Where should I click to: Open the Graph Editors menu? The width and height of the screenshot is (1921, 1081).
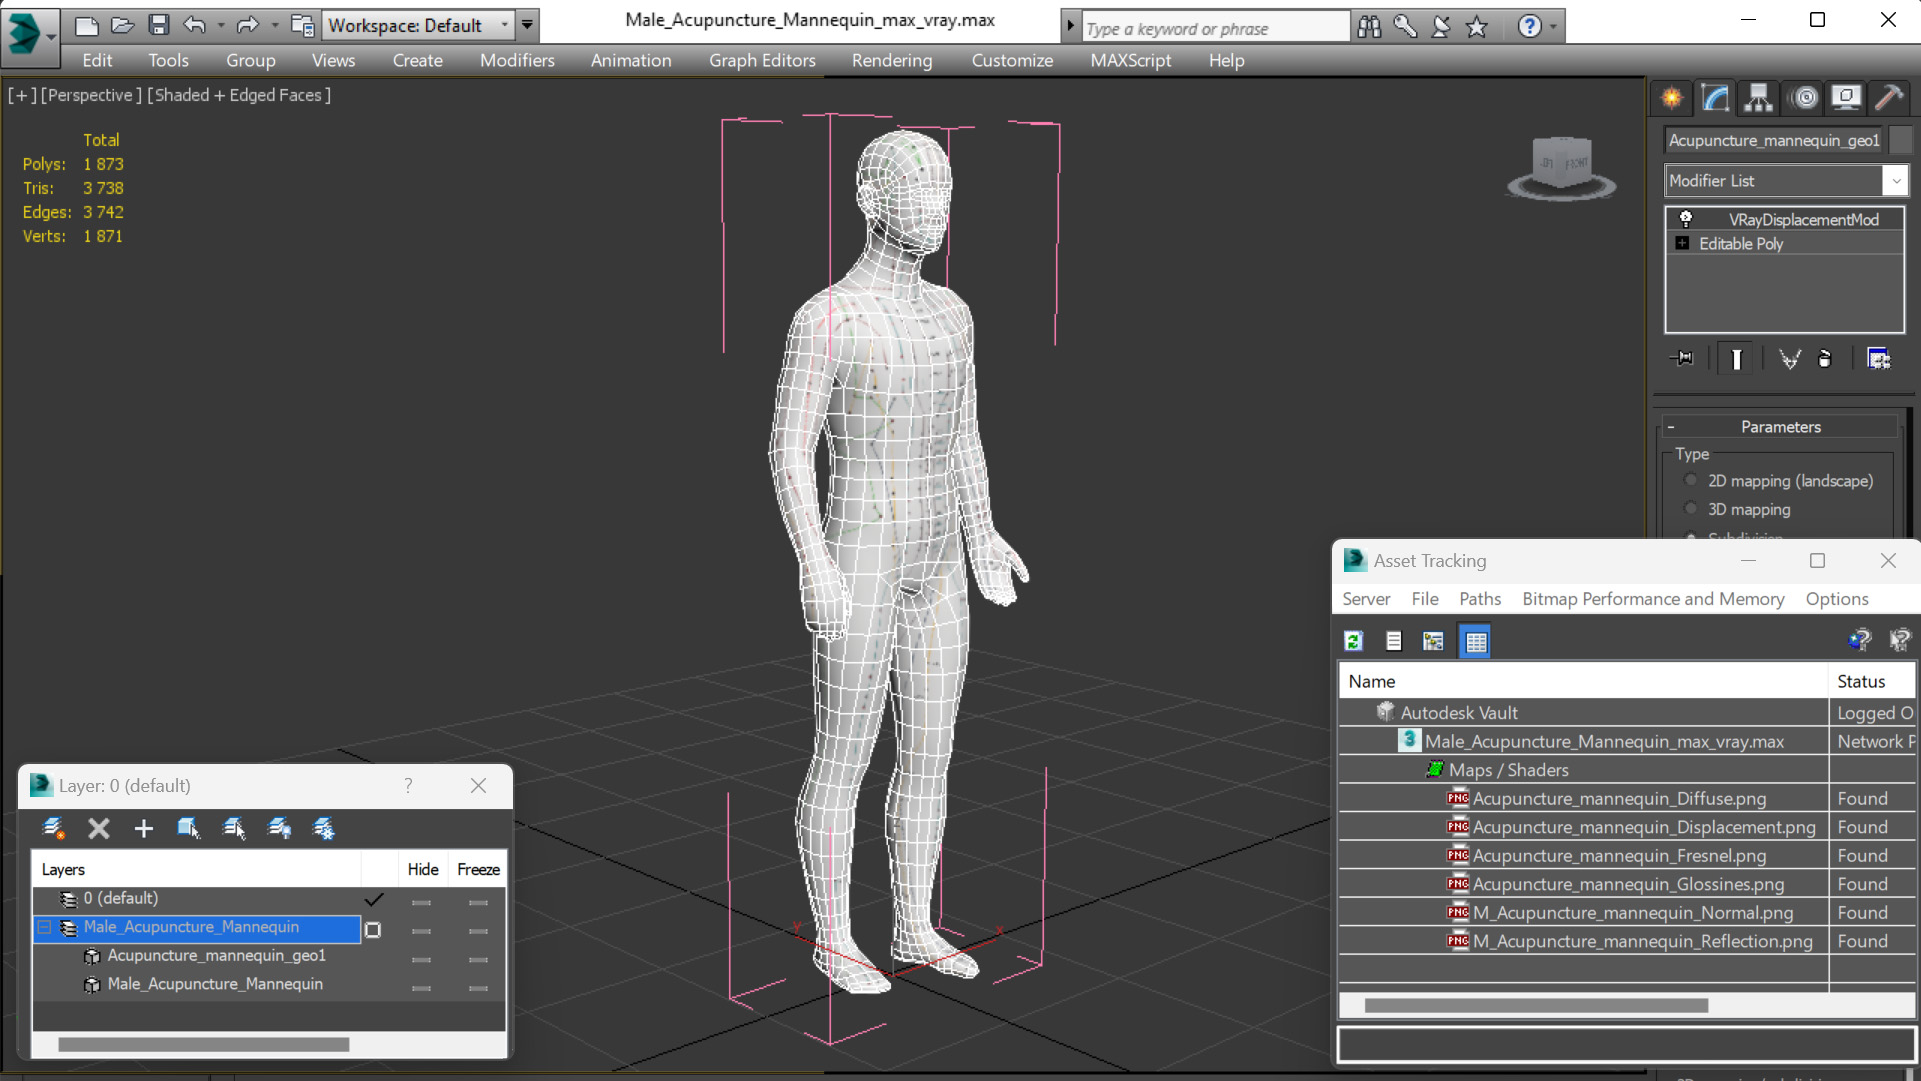click(762, 60)
